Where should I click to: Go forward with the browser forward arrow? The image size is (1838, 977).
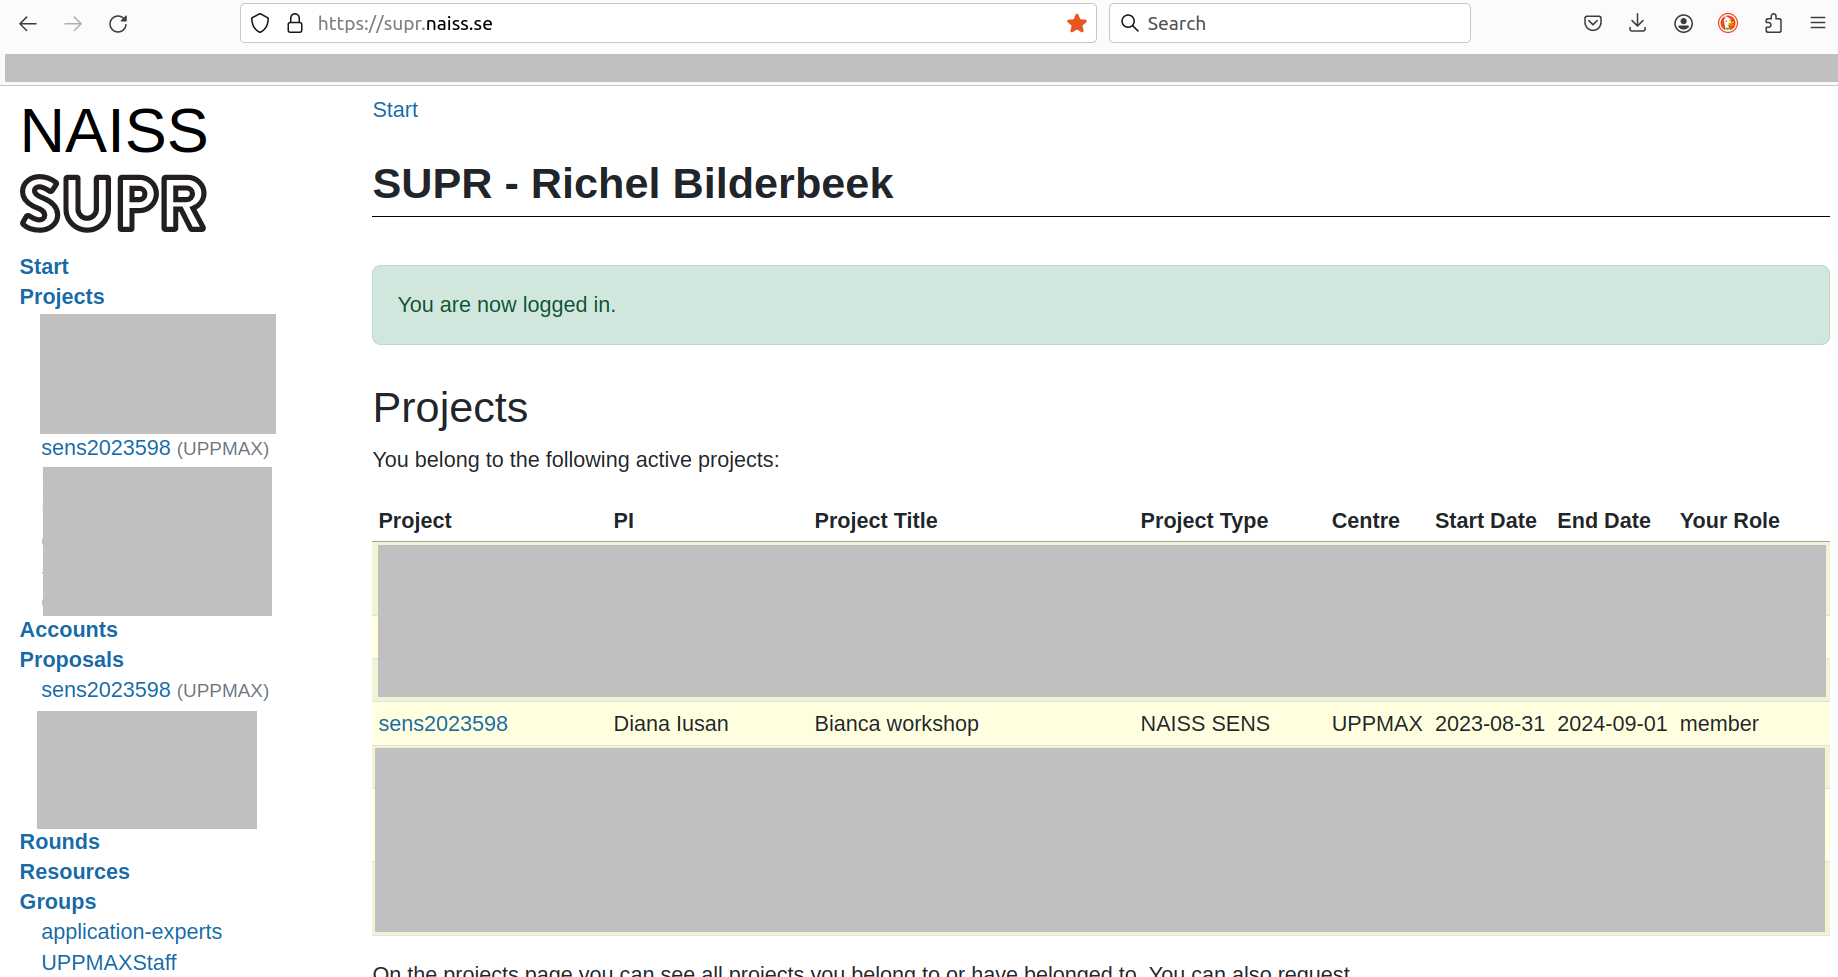point(73,23)
